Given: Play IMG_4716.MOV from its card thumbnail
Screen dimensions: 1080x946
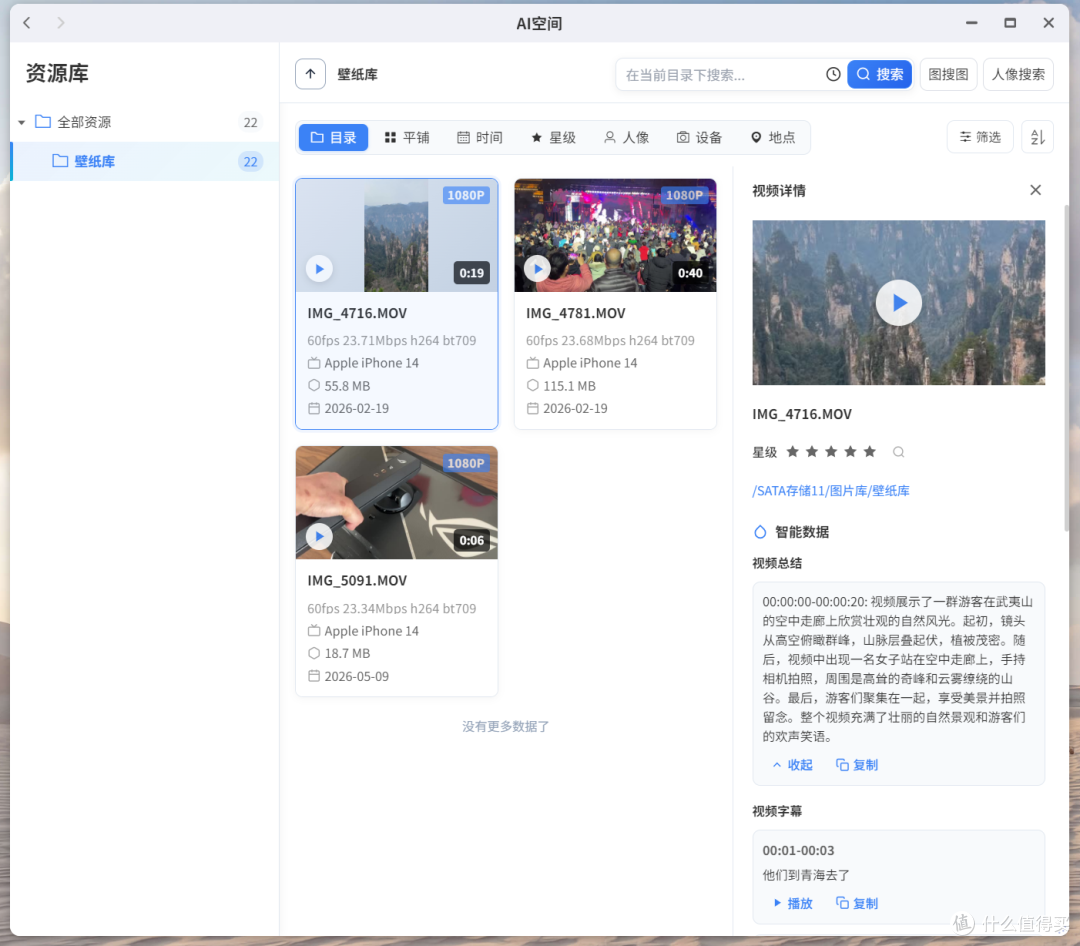Looking at the screenshot, I should click(319, 269).
